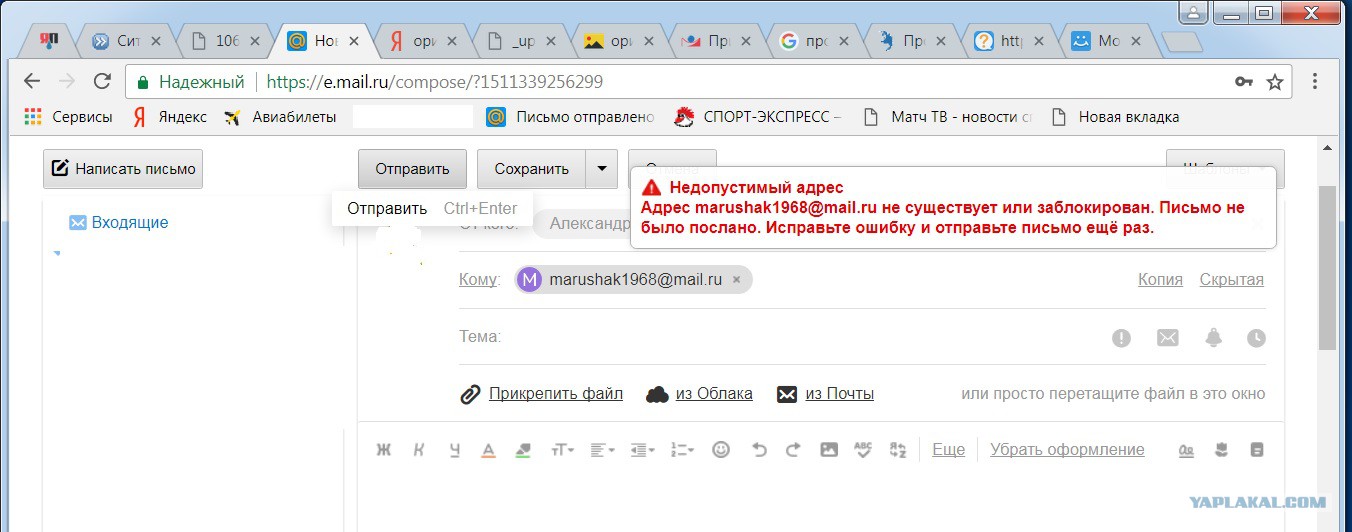The width and height of the screenshot is (1352, 532).
Task: Add a Копия recipient field
Action: (1160, 280)
